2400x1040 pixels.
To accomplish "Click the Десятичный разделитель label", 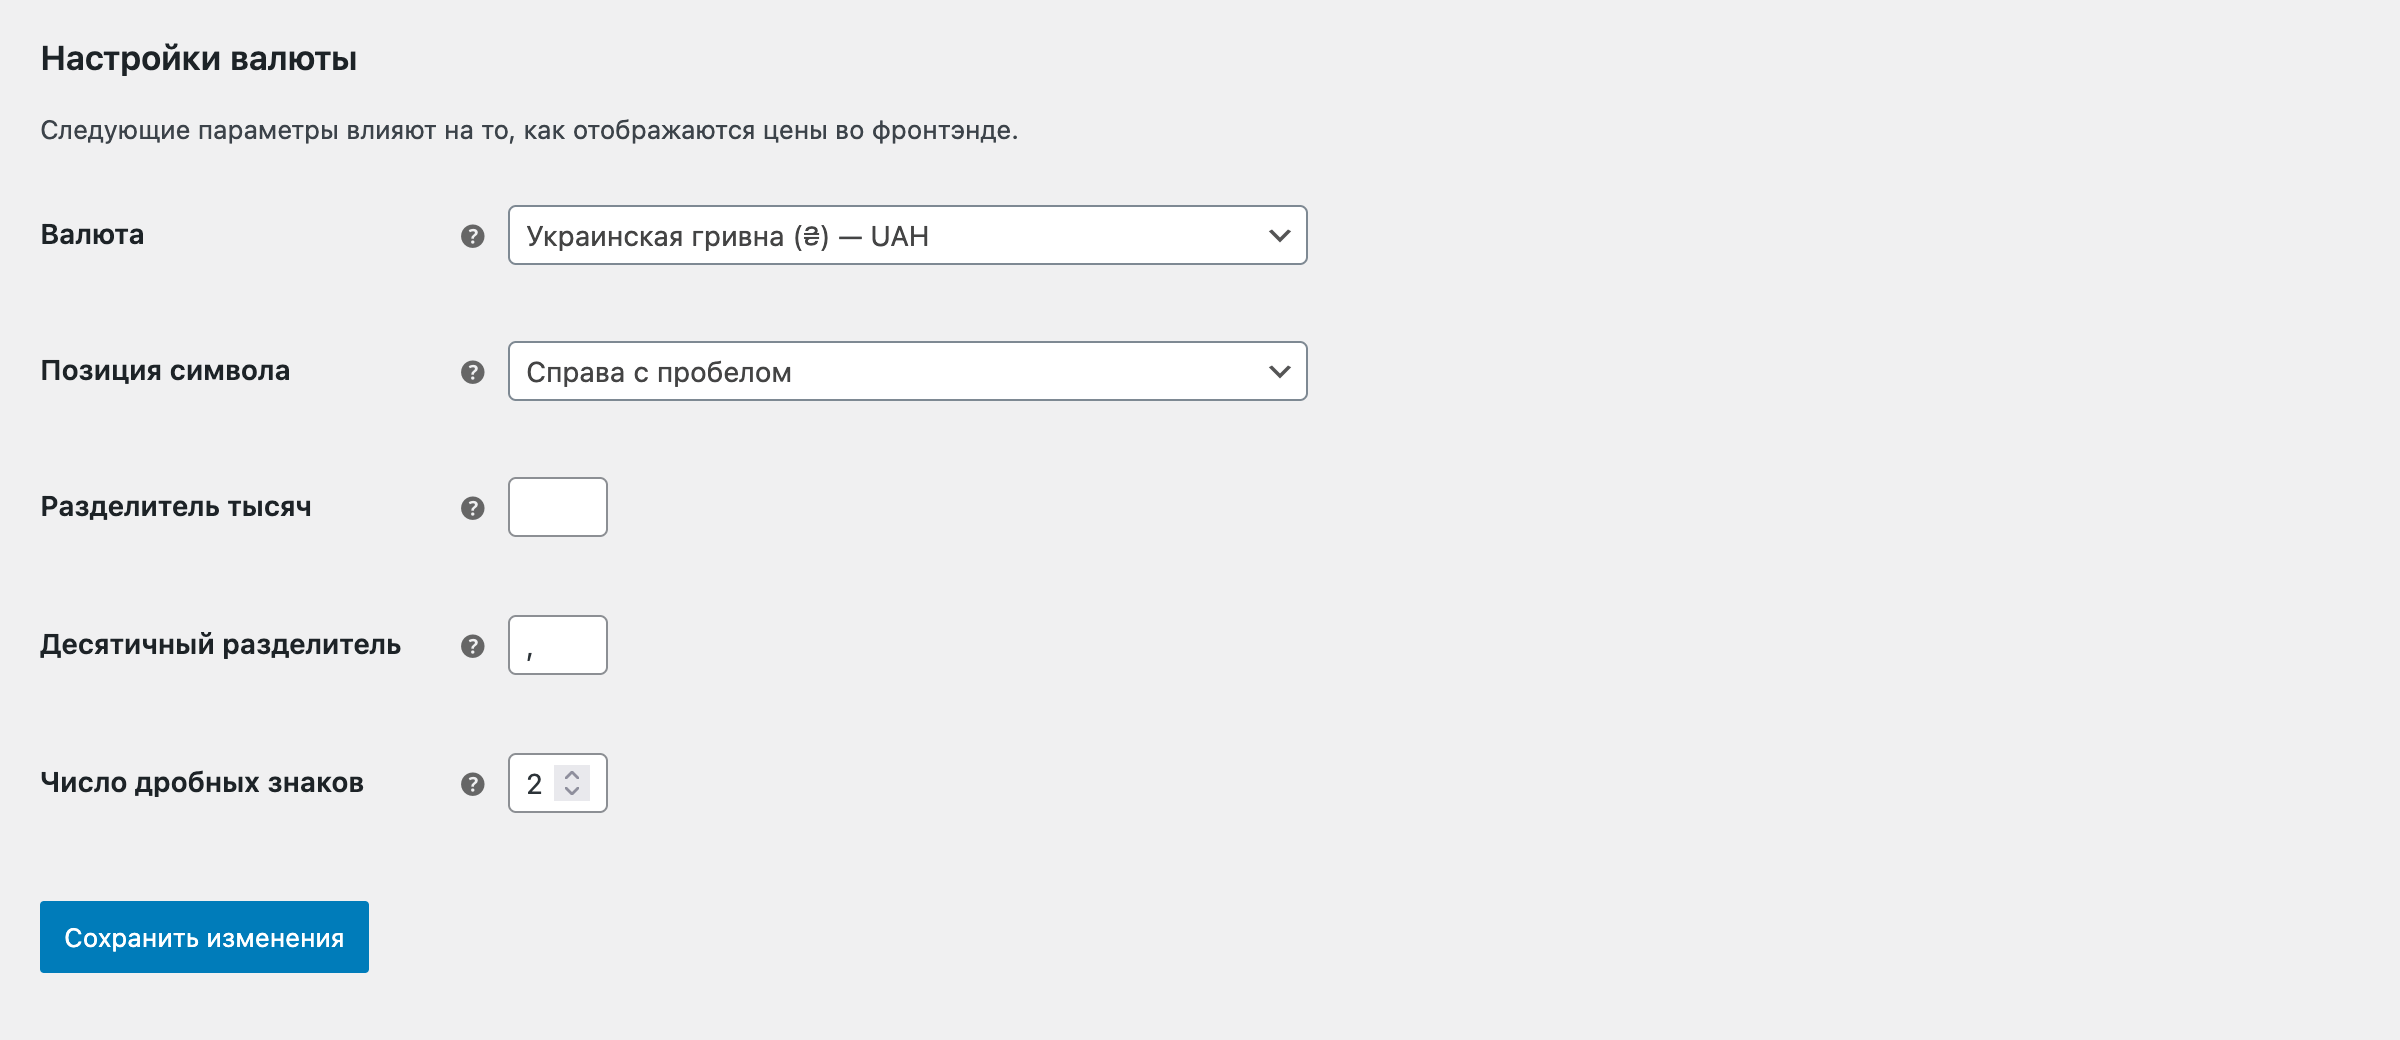I will click(220, 645).
